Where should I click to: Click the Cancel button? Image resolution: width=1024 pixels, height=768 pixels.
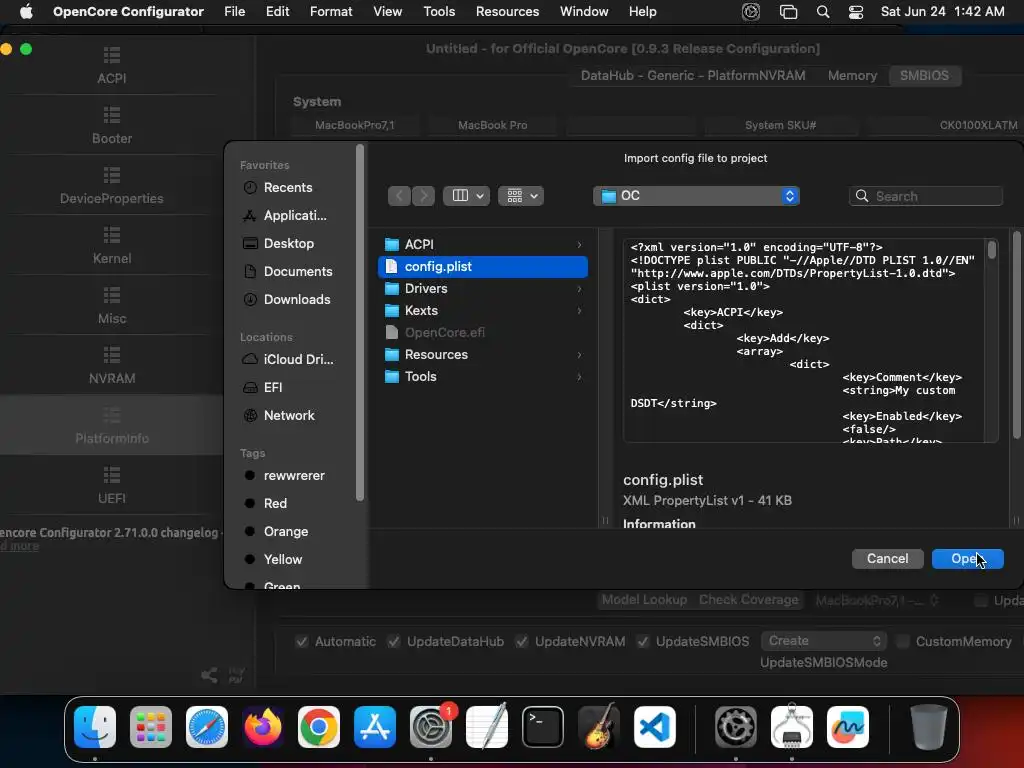888,559
